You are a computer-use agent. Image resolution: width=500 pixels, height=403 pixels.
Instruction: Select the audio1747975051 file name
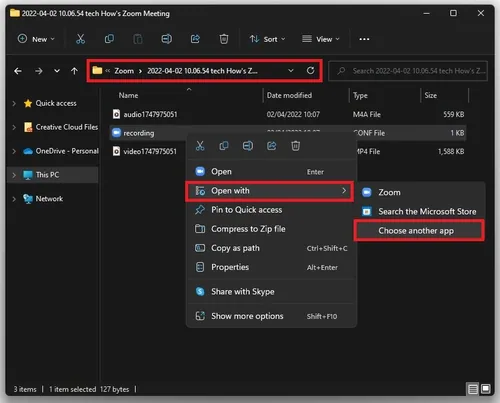point(150,115)
